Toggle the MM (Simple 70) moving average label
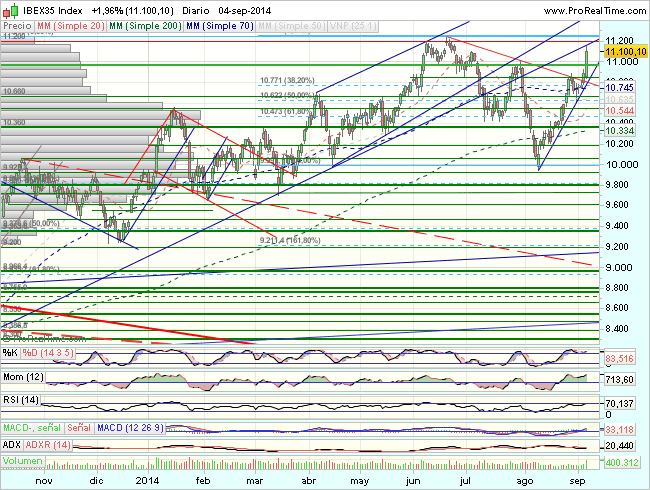The width and height of the screenshot is (650, 490). 220,26
